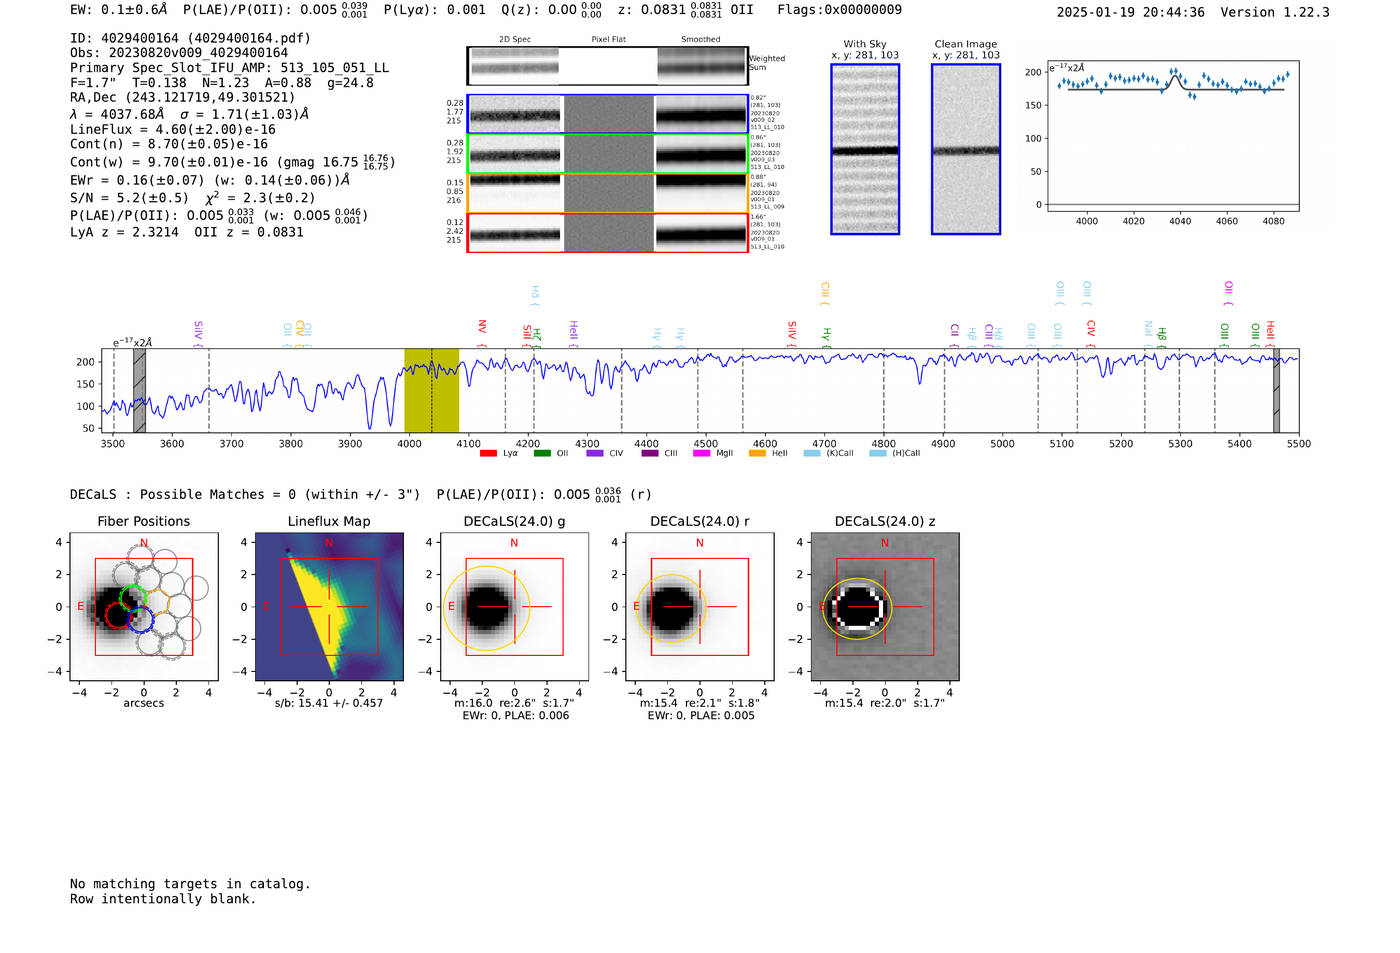Click the Weighted Sum spectrum strip
Viewport: 1400px width, 953px height.
[x=607, y=66]
